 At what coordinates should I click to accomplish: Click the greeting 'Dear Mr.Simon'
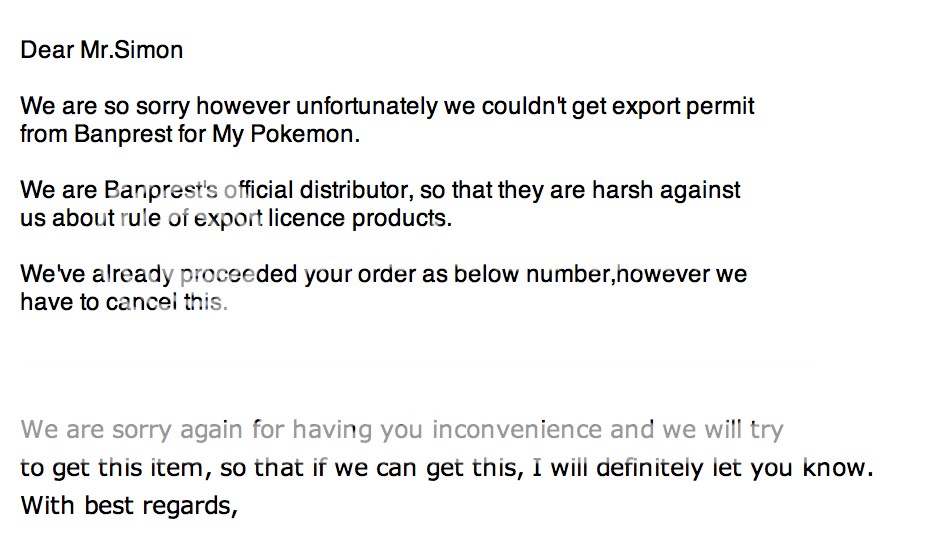click(101, 50)
